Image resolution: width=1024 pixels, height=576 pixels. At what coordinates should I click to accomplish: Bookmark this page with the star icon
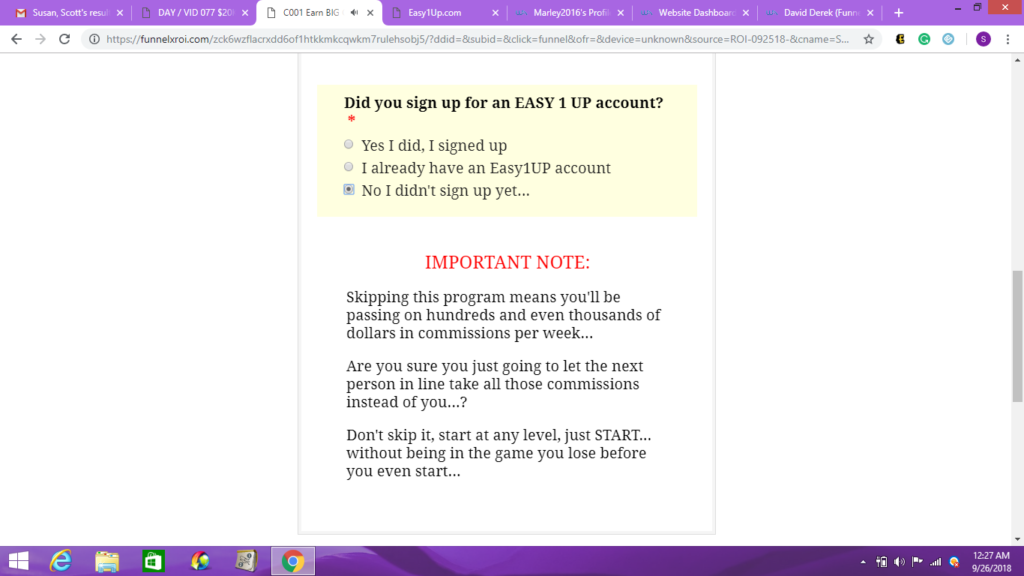[x=869, y=39]
